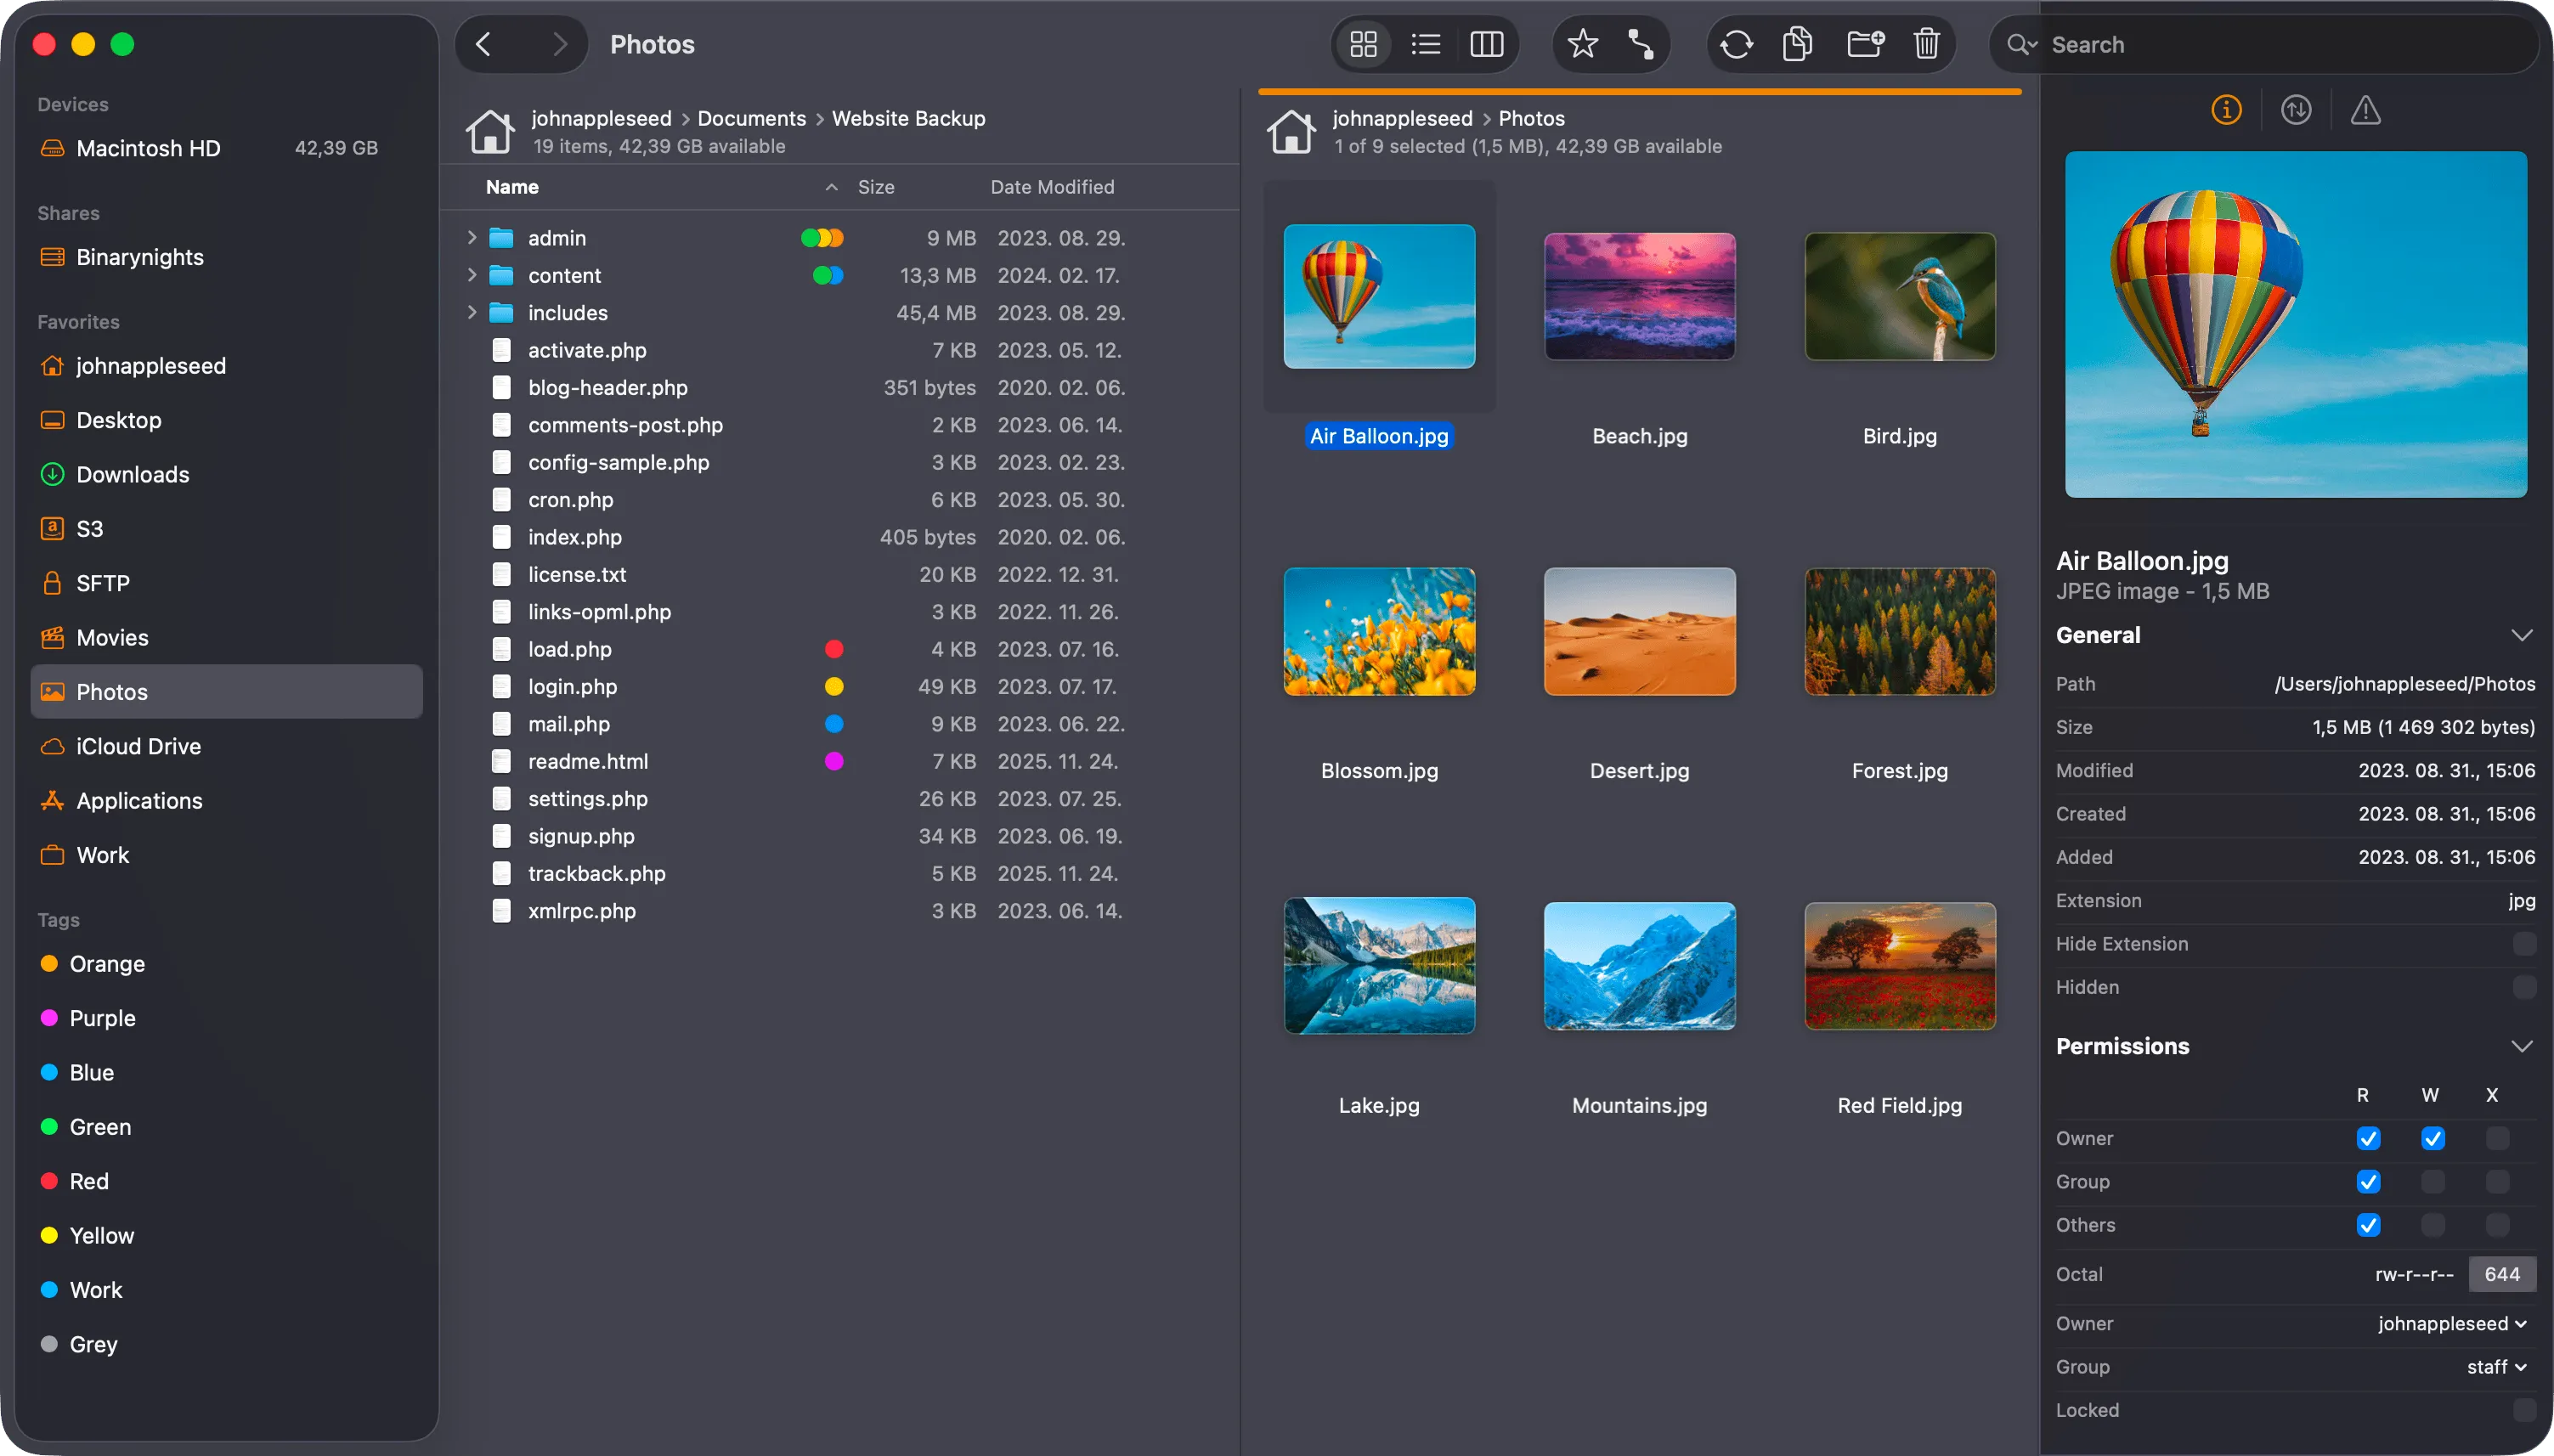
Task: Expand the admin folder
Action: 472,237
